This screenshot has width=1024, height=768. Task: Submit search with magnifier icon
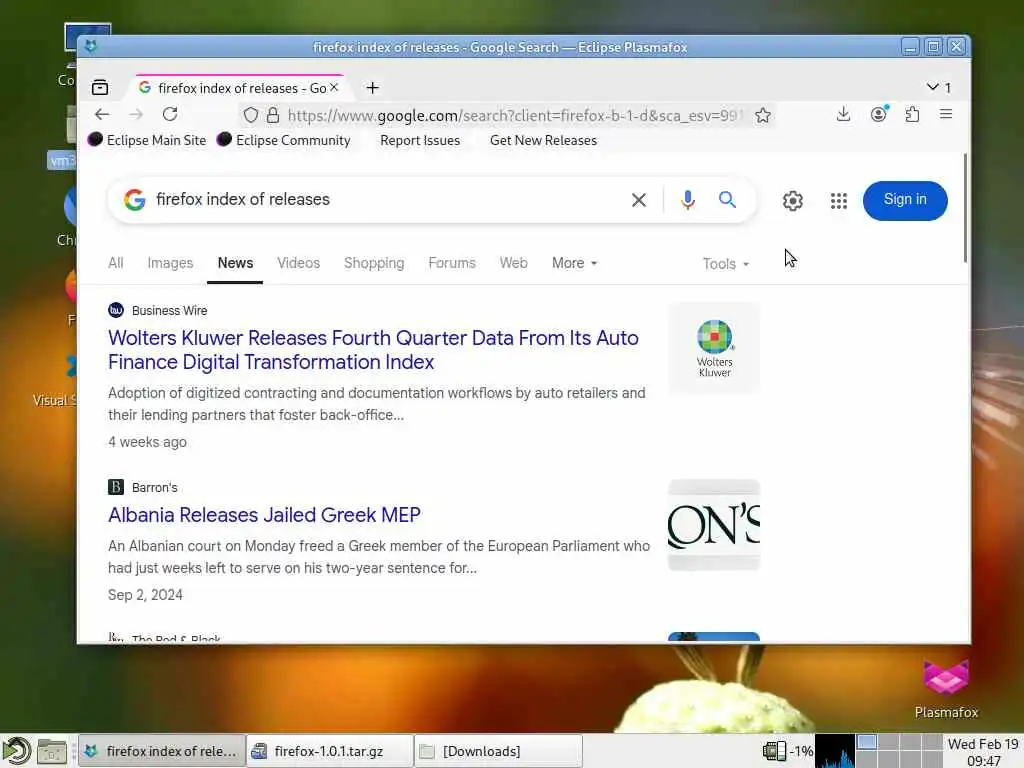(728, 200)
